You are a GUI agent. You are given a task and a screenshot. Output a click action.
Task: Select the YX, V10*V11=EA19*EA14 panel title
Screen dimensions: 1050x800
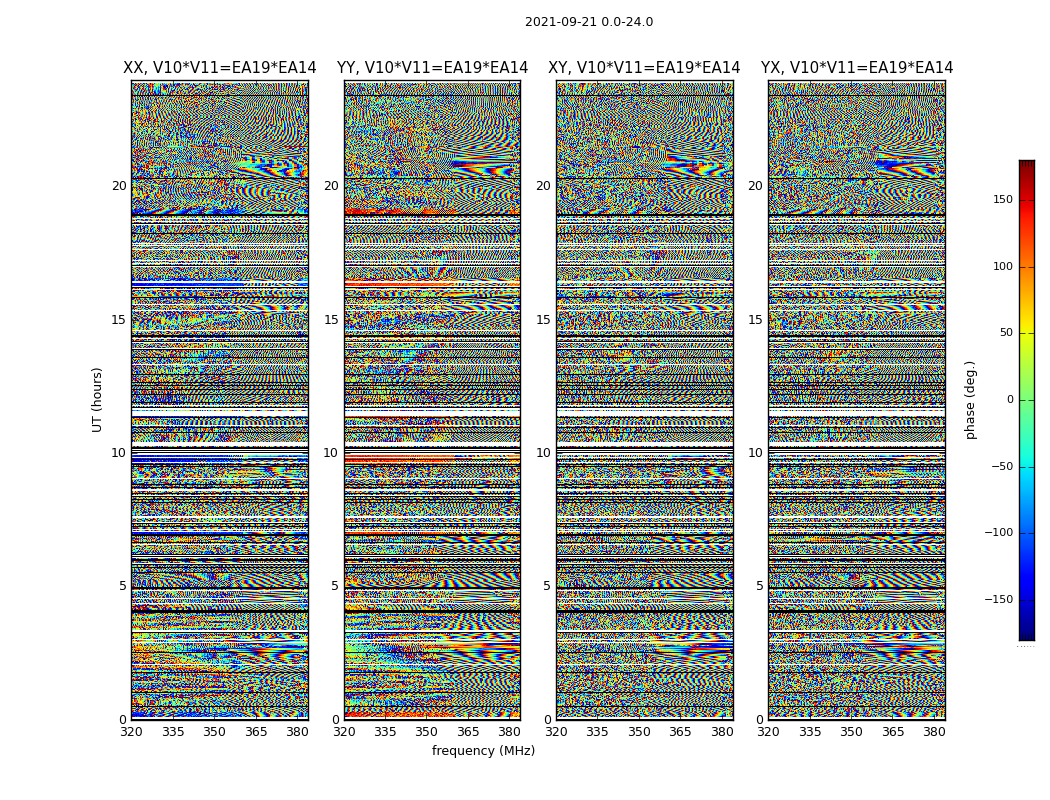pyautogui.click(x=856, y=68)
